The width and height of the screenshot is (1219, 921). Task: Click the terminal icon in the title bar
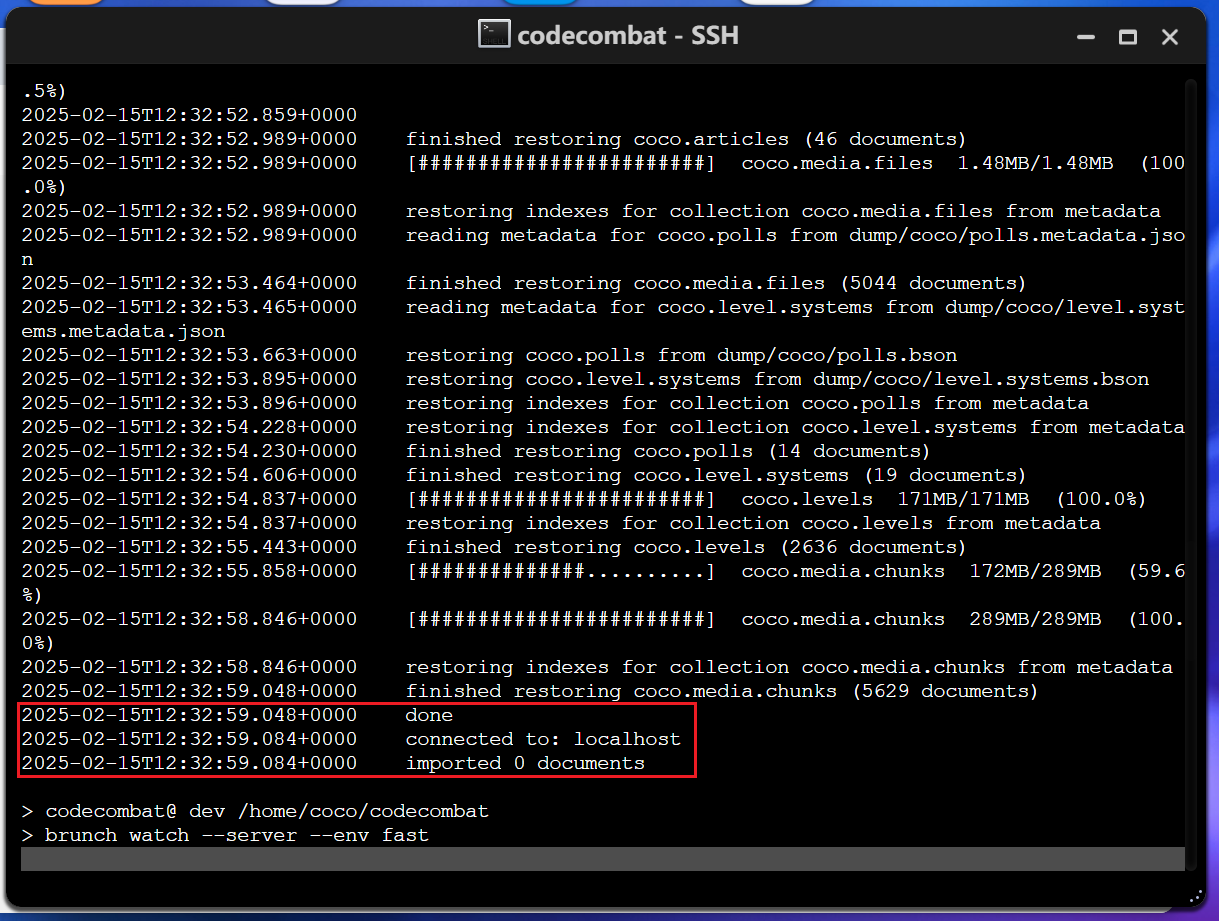(494, 35)
